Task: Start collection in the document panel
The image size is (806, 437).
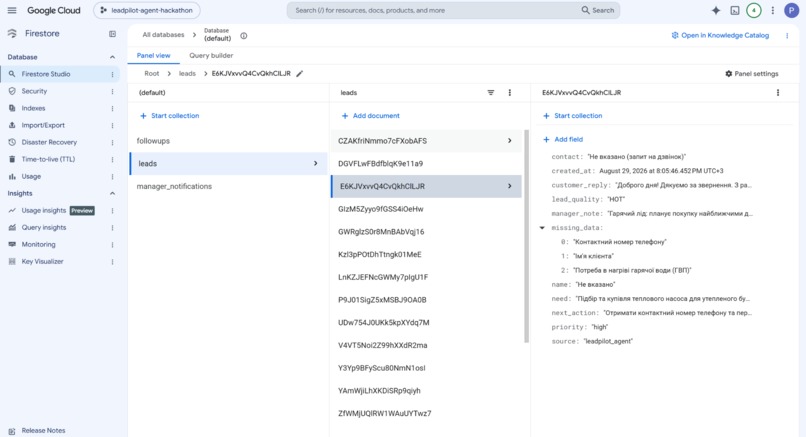Action: tap(573, 116)
